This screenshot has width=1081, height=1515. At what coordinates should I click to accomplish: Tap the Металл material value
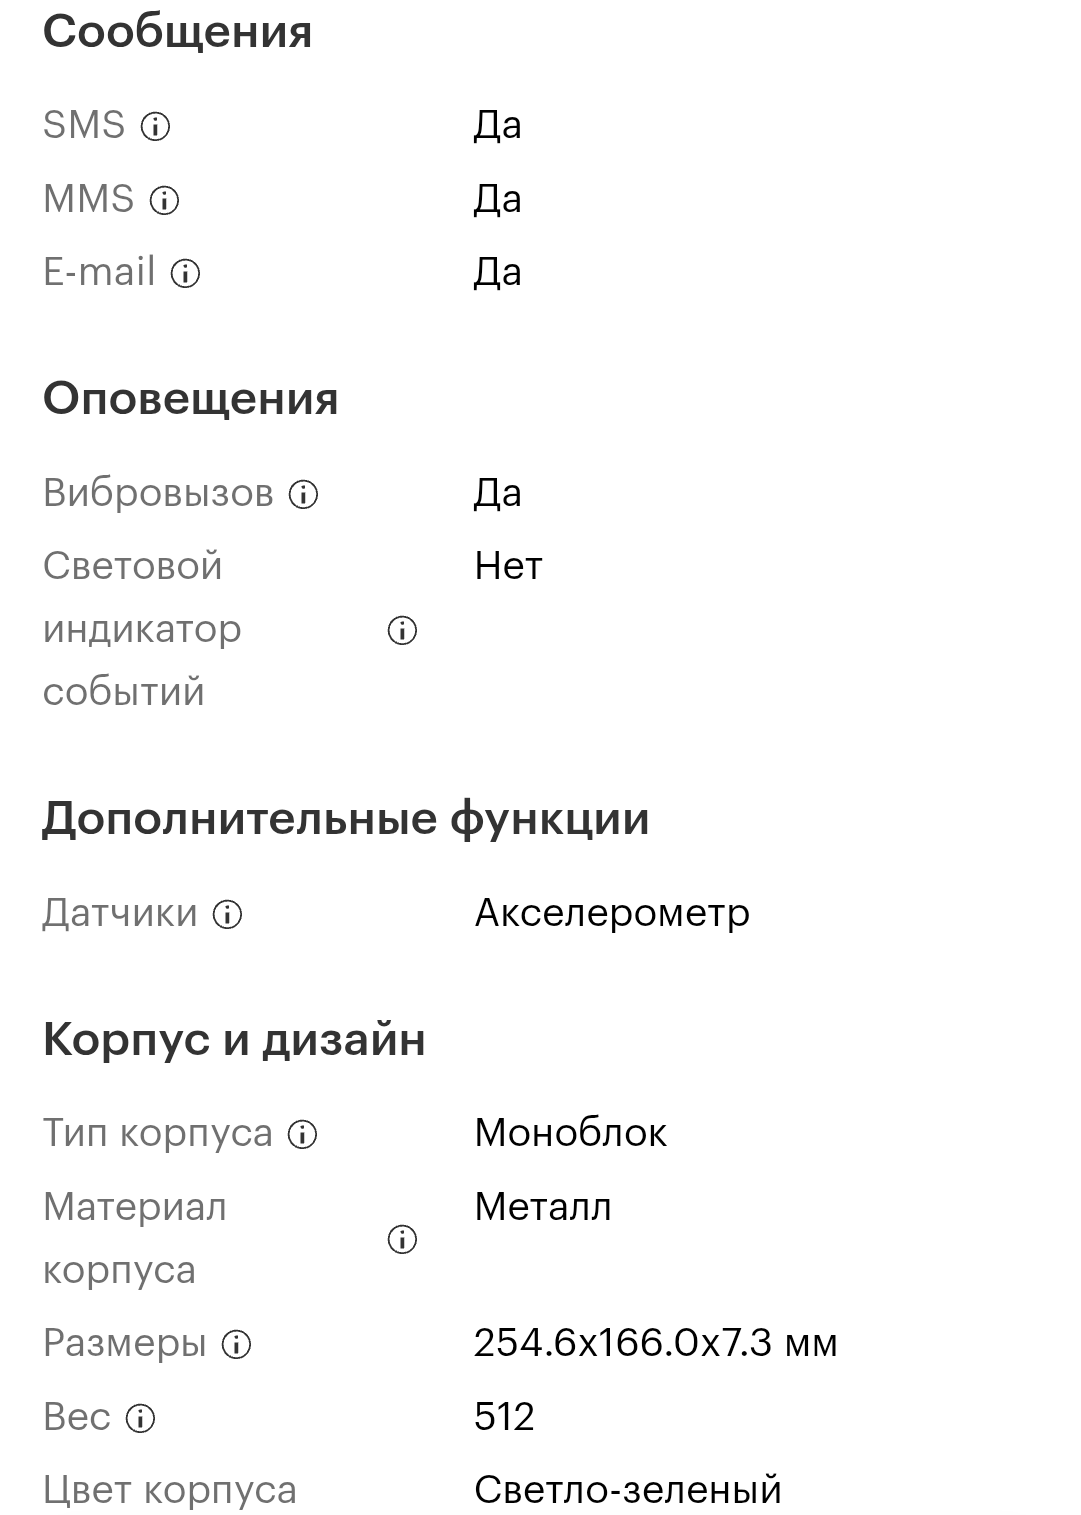point(542,1207)
